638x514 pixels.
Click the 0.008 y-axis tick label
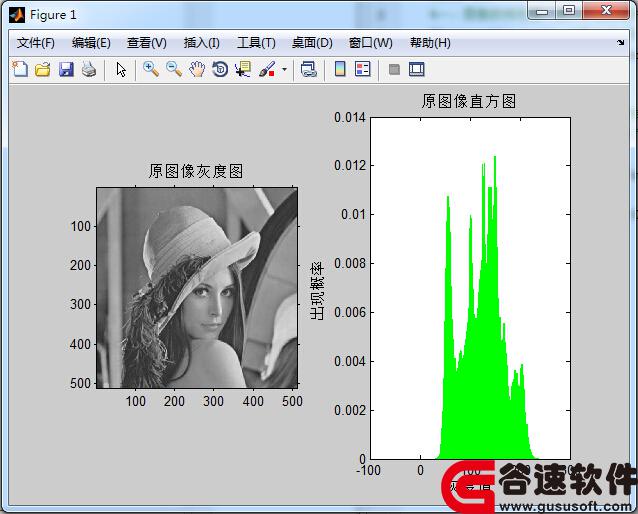pyautogui.click(x=350, y=263)
